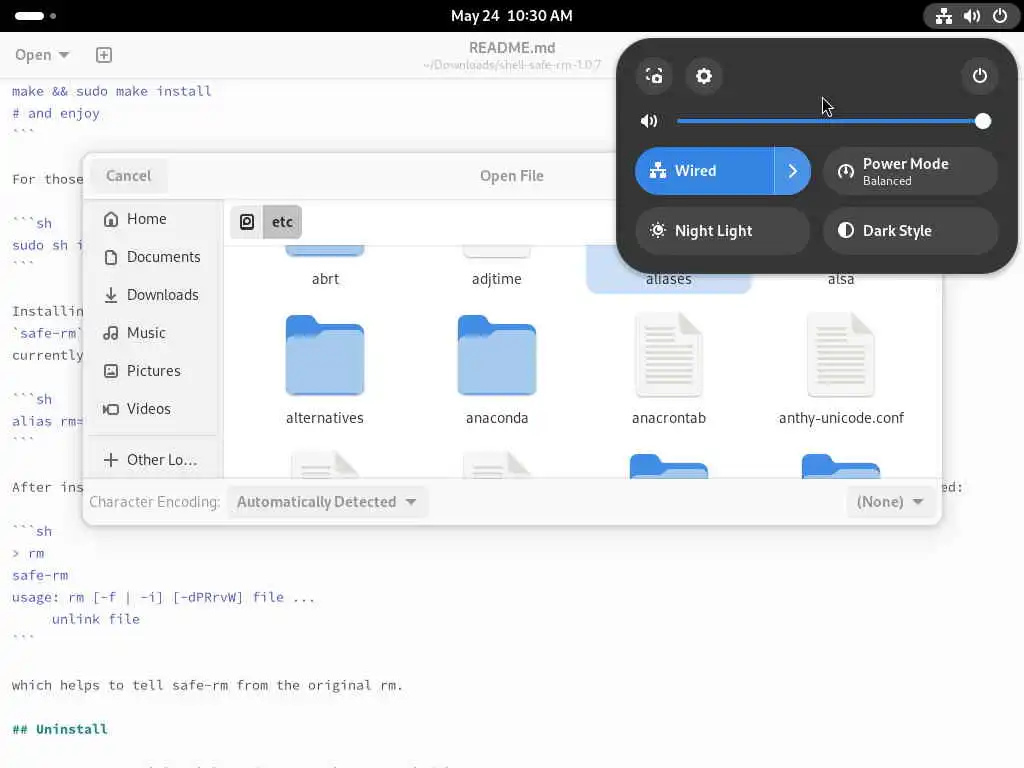
Task: Select the anacrontab file
Action: 669,370
